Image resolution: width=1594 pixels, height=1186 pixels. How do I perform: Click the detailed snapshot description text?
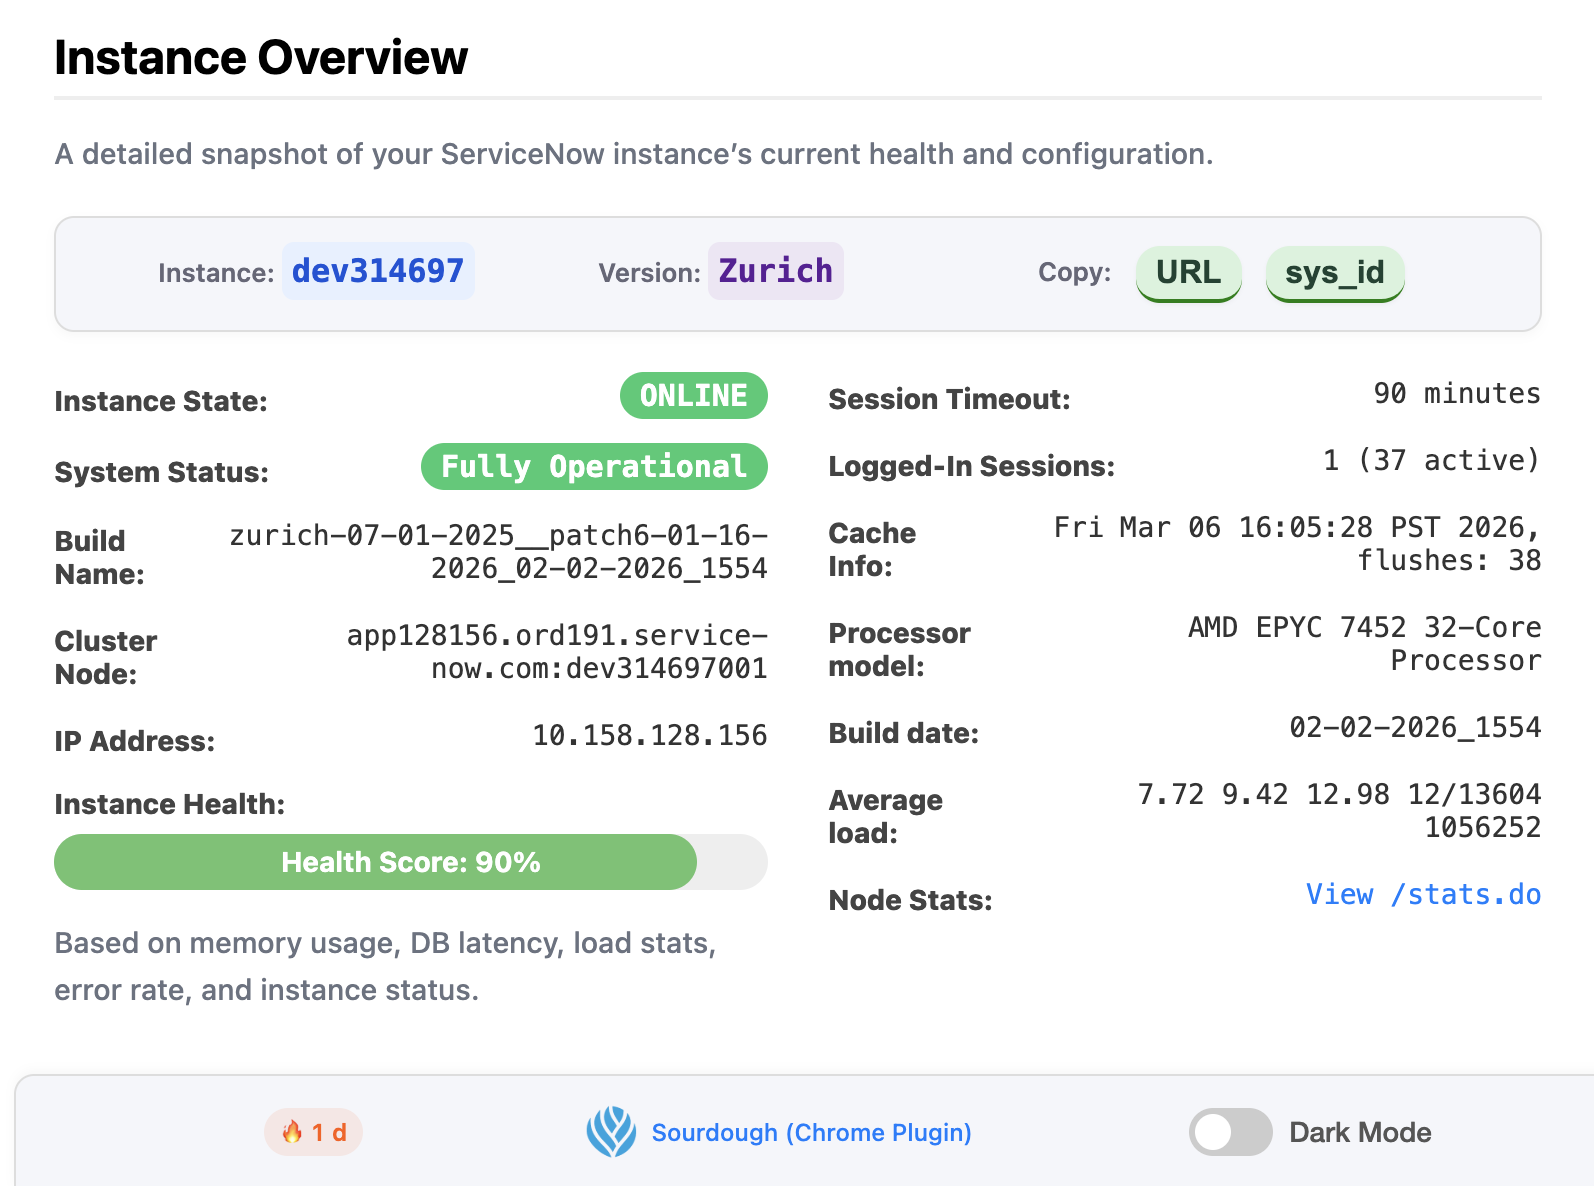(x=634, y=154)
